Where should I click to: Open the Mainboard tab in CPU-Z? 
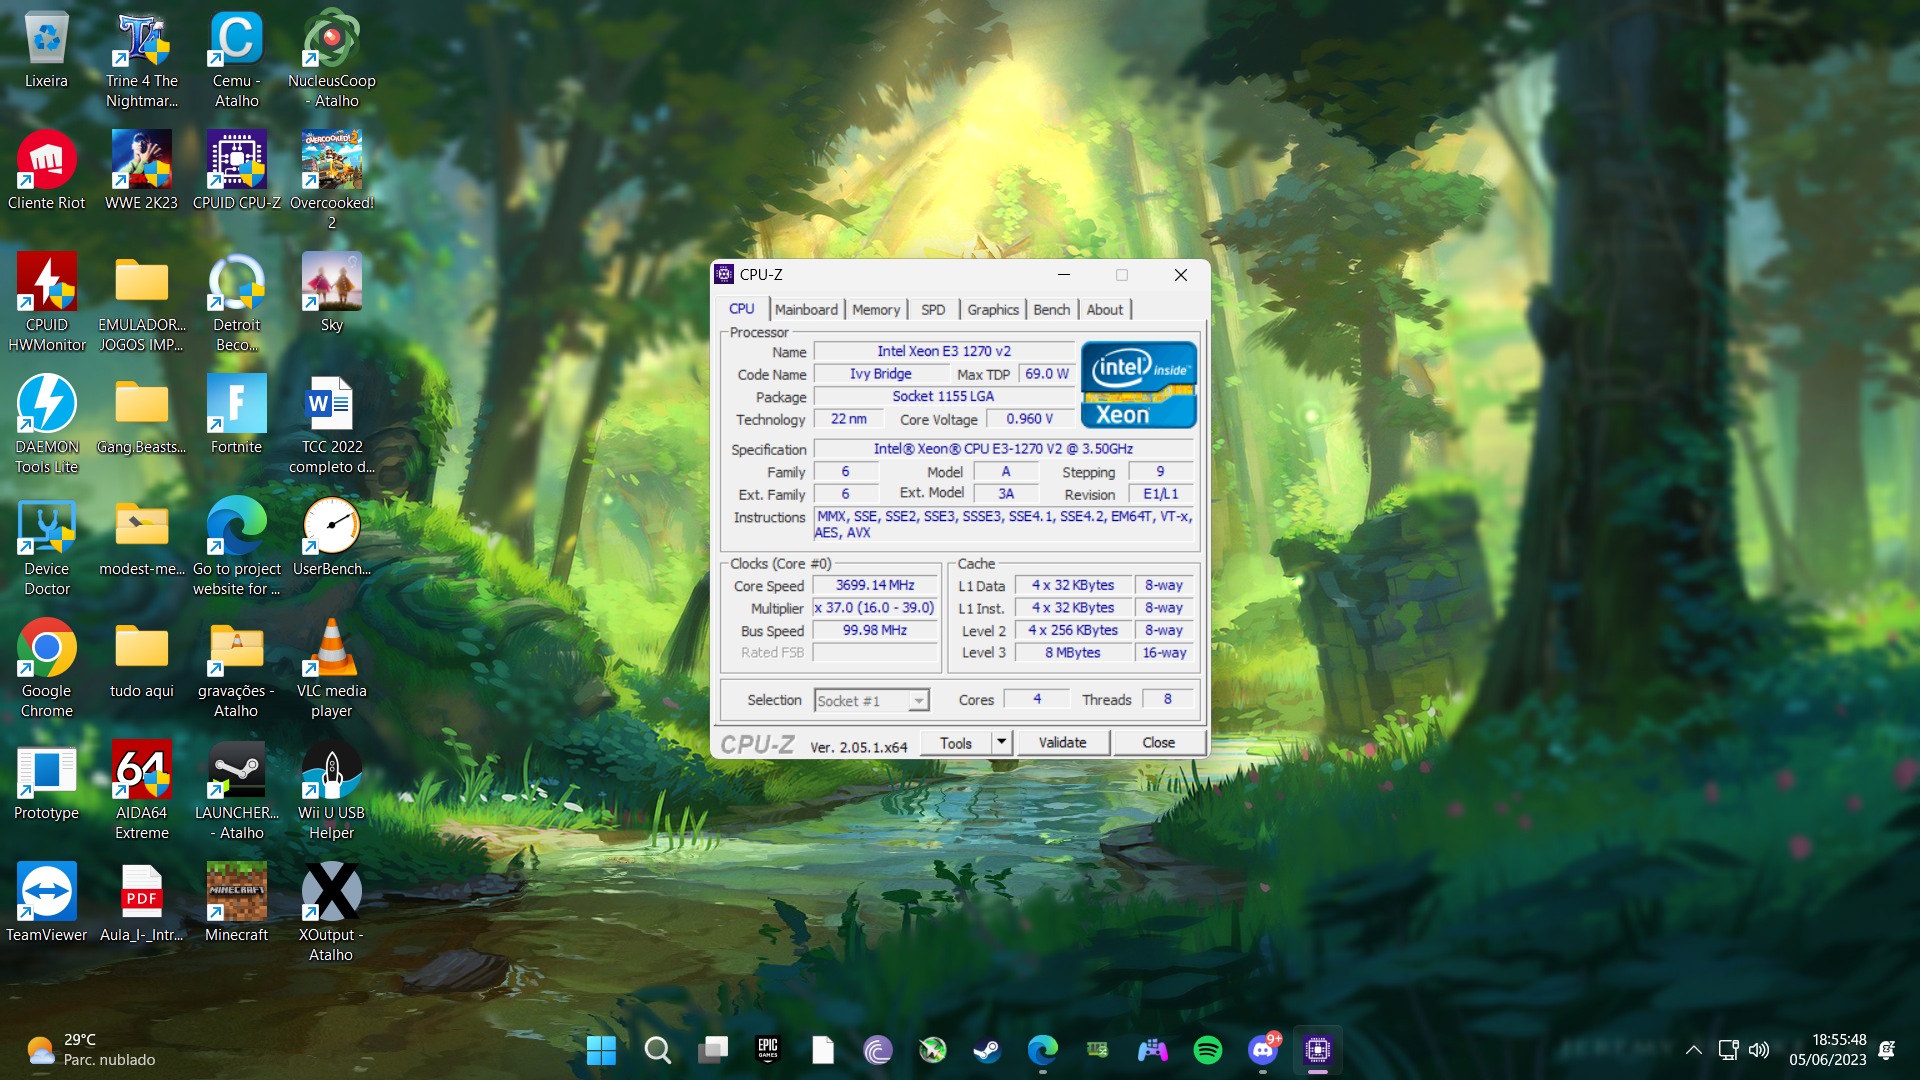click(806, 310)
